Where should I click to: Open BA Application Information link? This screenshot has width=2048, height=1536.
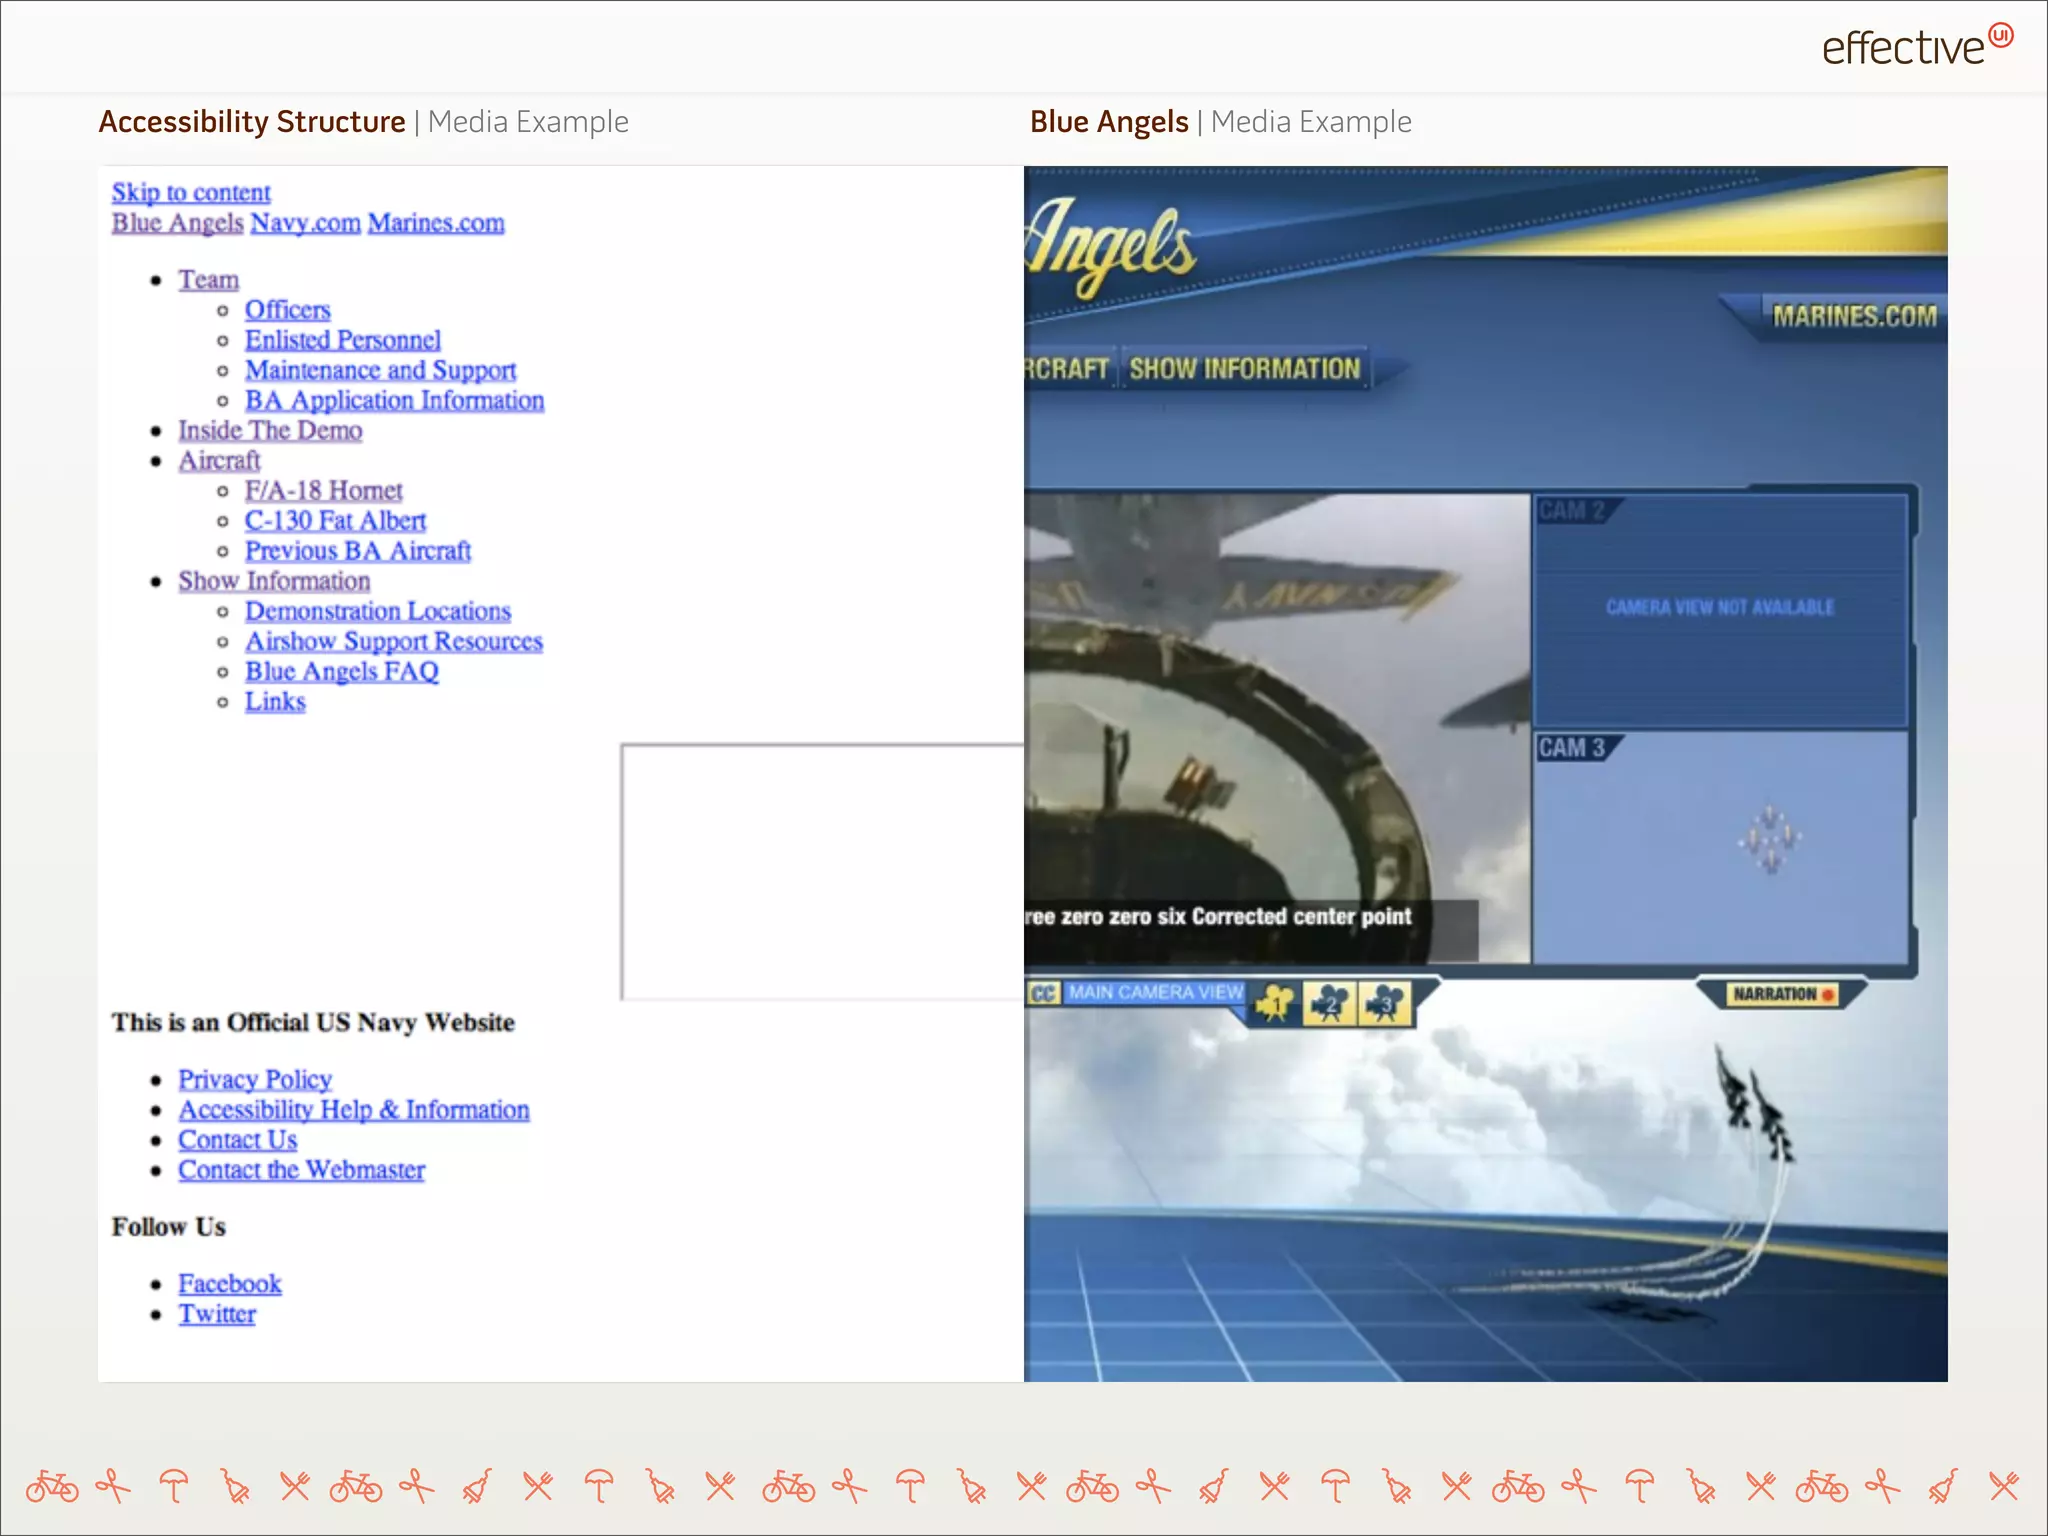click(395, 400)
